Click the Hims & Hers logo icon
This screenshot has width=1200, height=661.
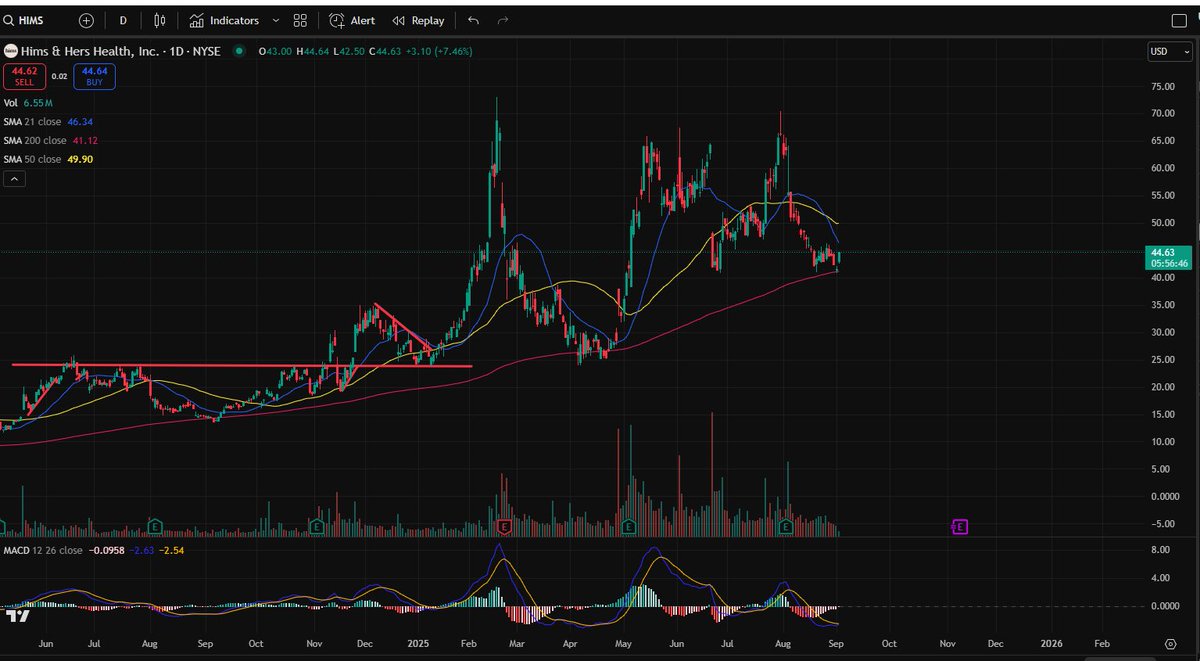tap(10, 51)
